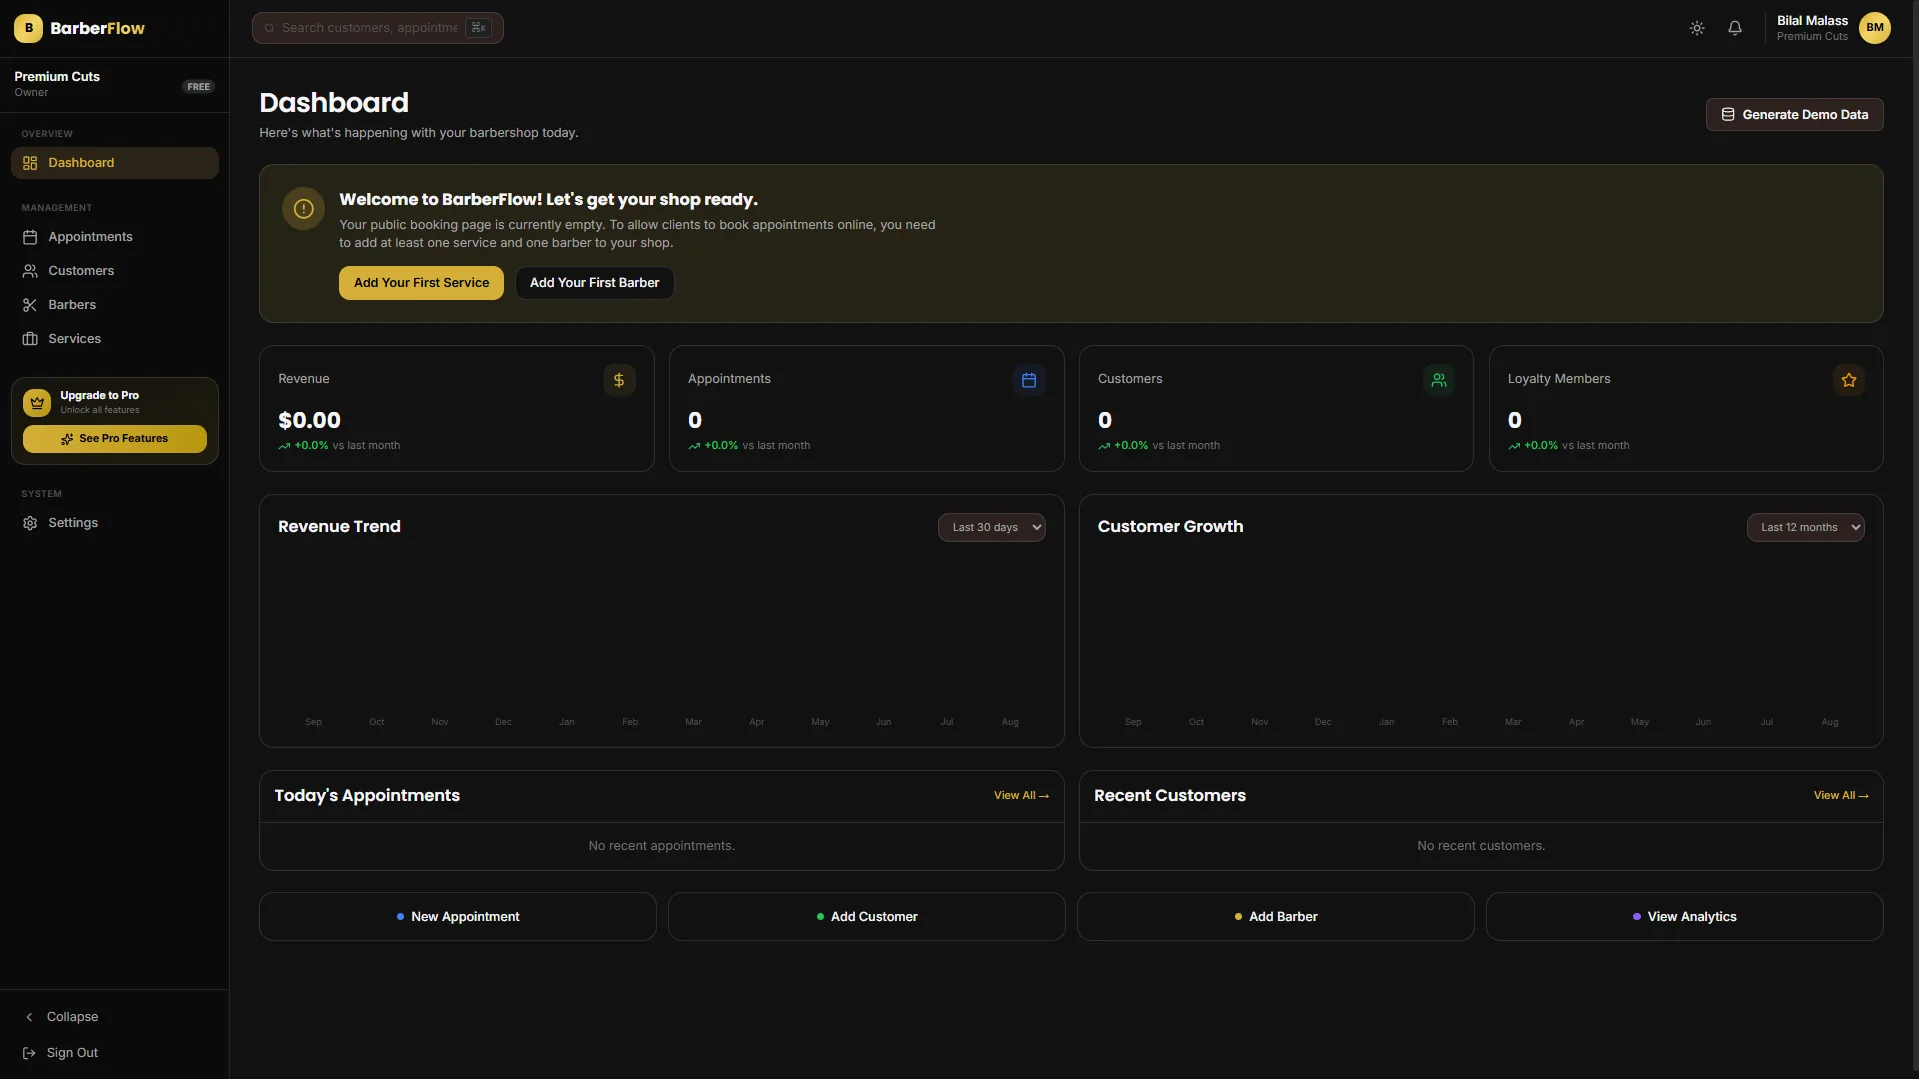Click the Add Customer quick action

tap(866, 916)
